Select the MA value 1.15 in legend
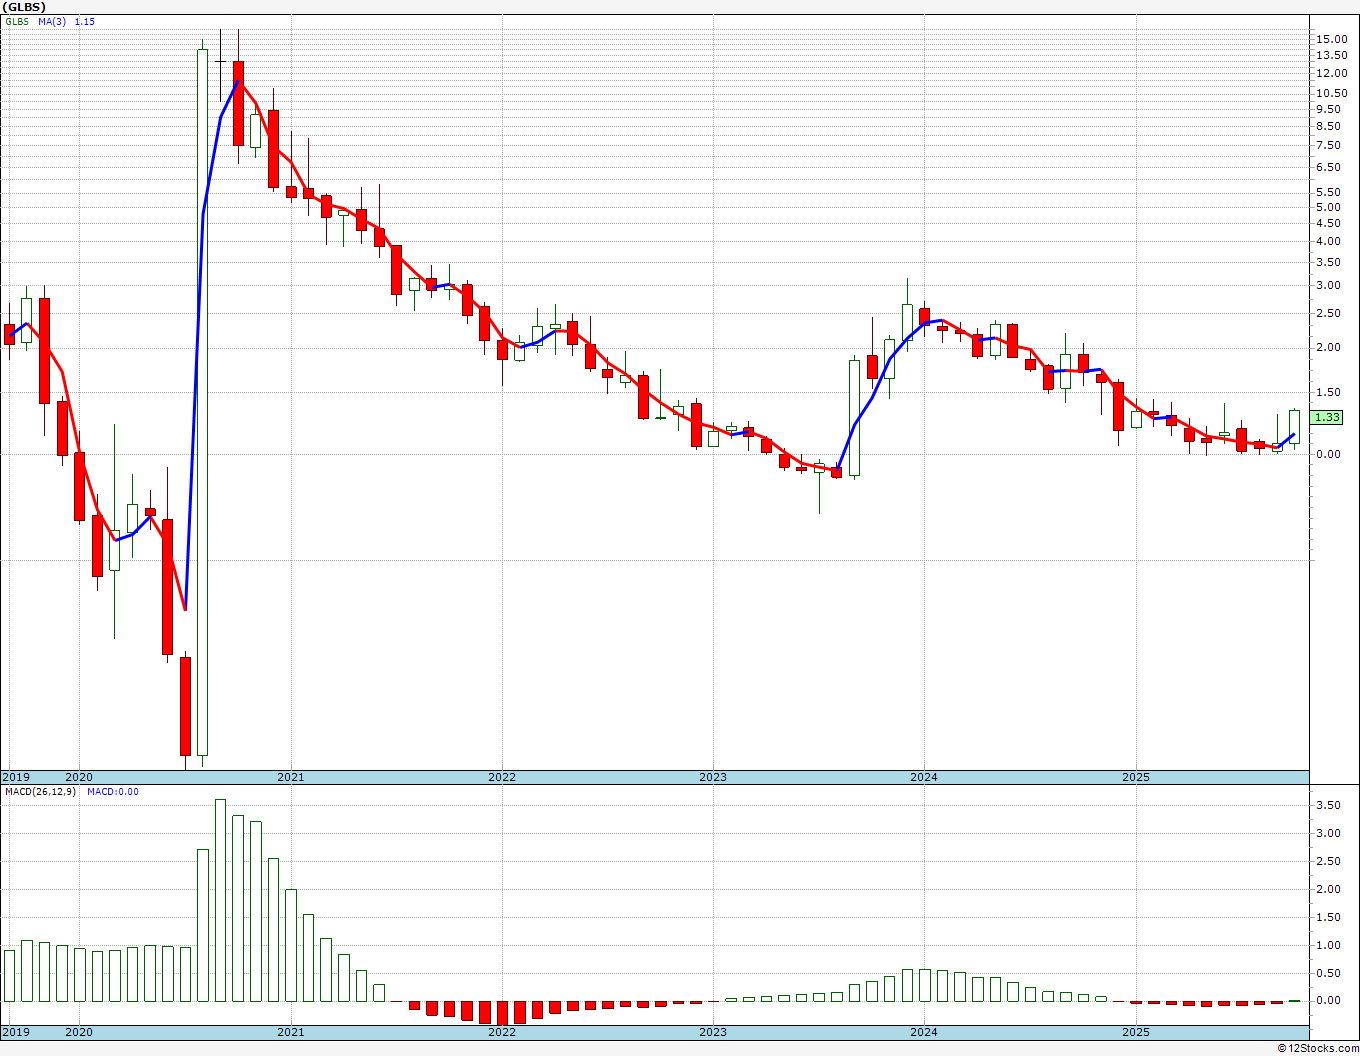 (85, 21)
